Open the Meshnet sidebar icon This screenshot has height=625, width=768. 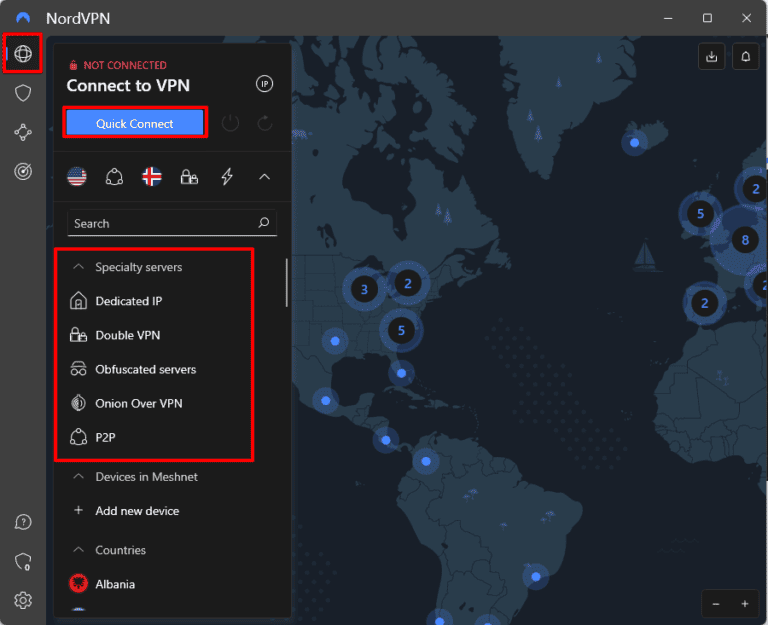22,132
